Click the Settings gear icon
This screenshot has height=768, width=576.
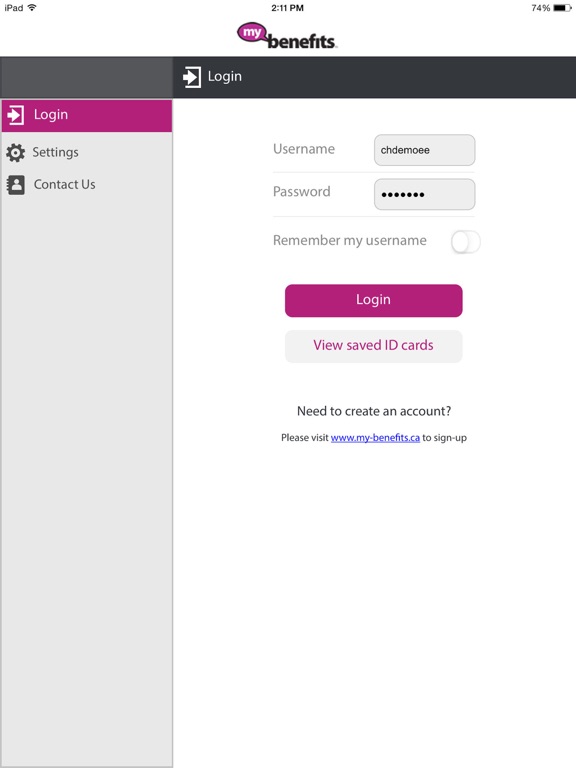16,153
